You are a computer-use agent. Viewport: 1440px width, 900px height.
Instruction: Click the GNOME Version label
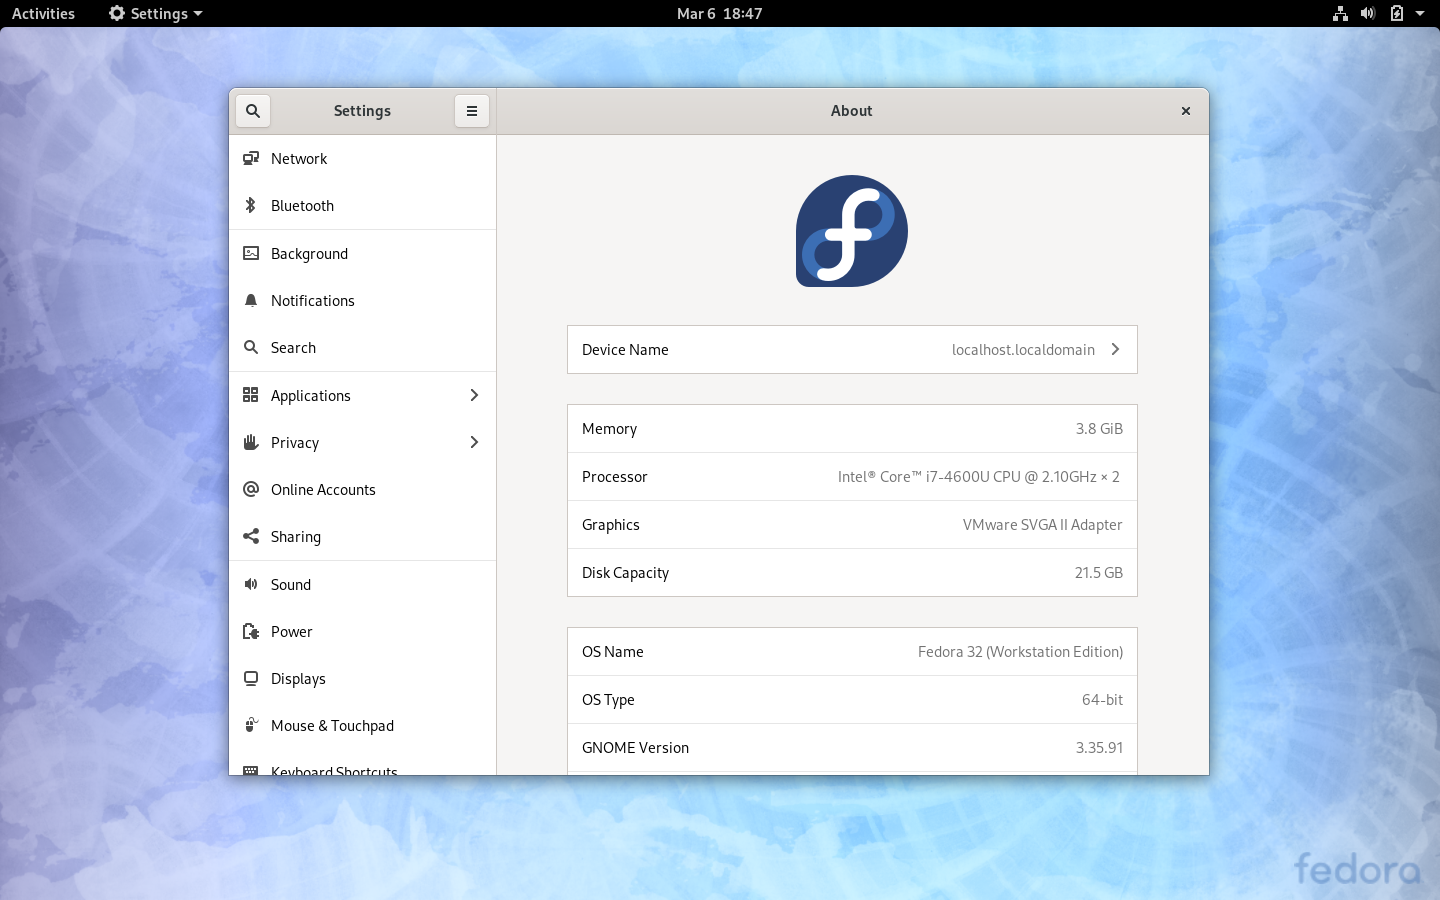635,748
